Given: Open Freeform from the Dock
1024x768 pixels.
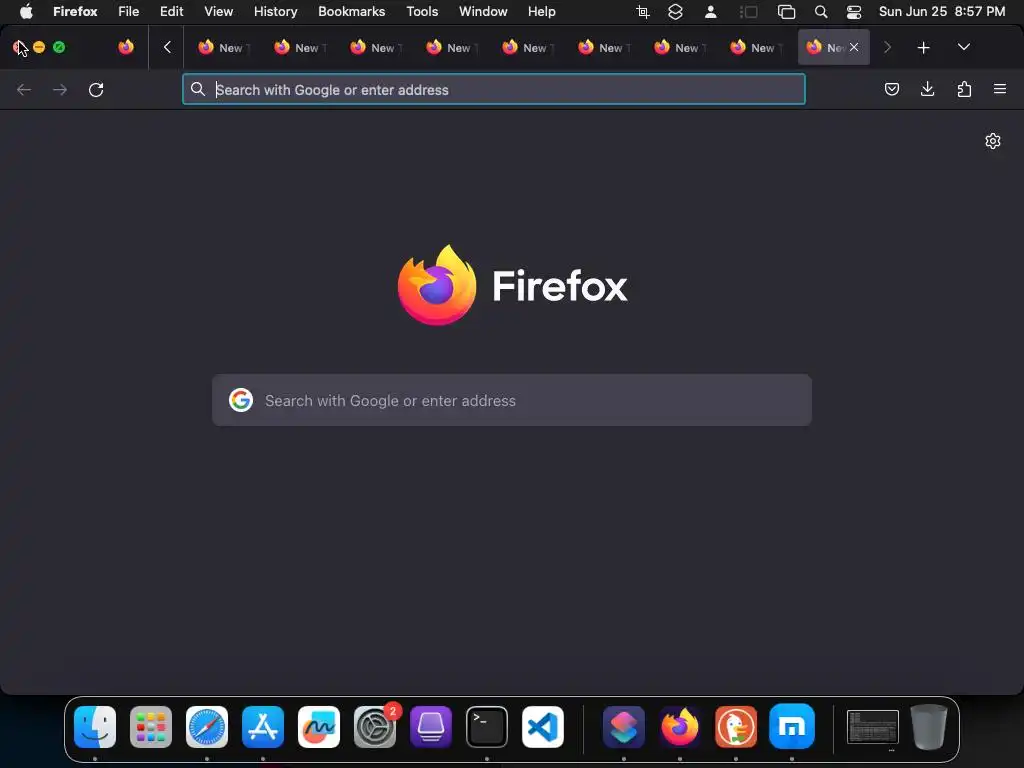Looking at the screenshot, I should coord(319,727).
